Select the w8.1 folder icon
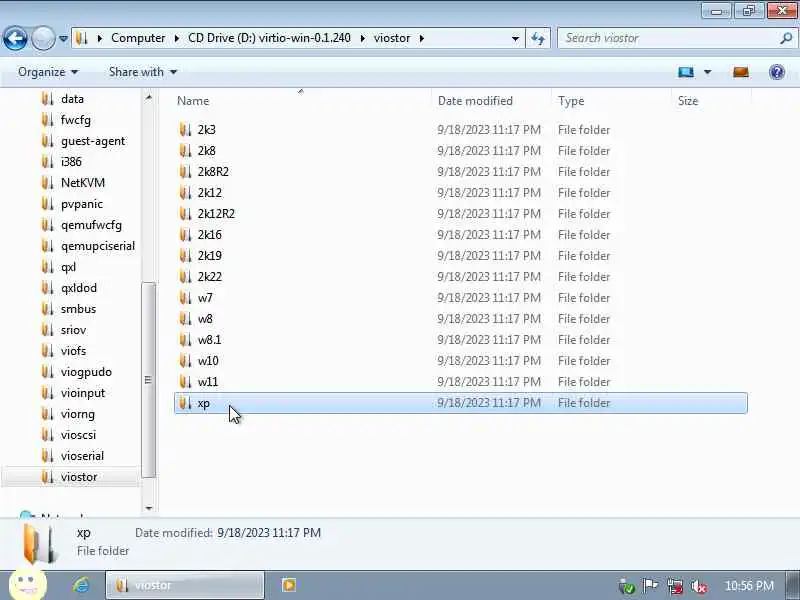Image resolution: width=800 pixels, height=600 pixels. coord(185,339)
